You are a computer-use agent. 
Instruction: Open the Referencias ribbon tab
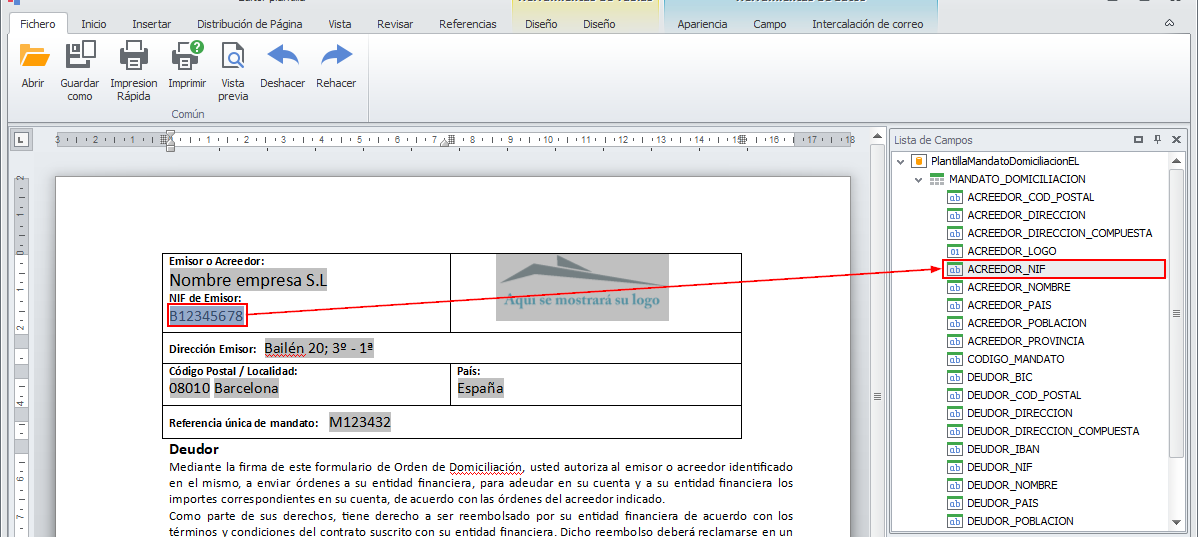point(468,24)
